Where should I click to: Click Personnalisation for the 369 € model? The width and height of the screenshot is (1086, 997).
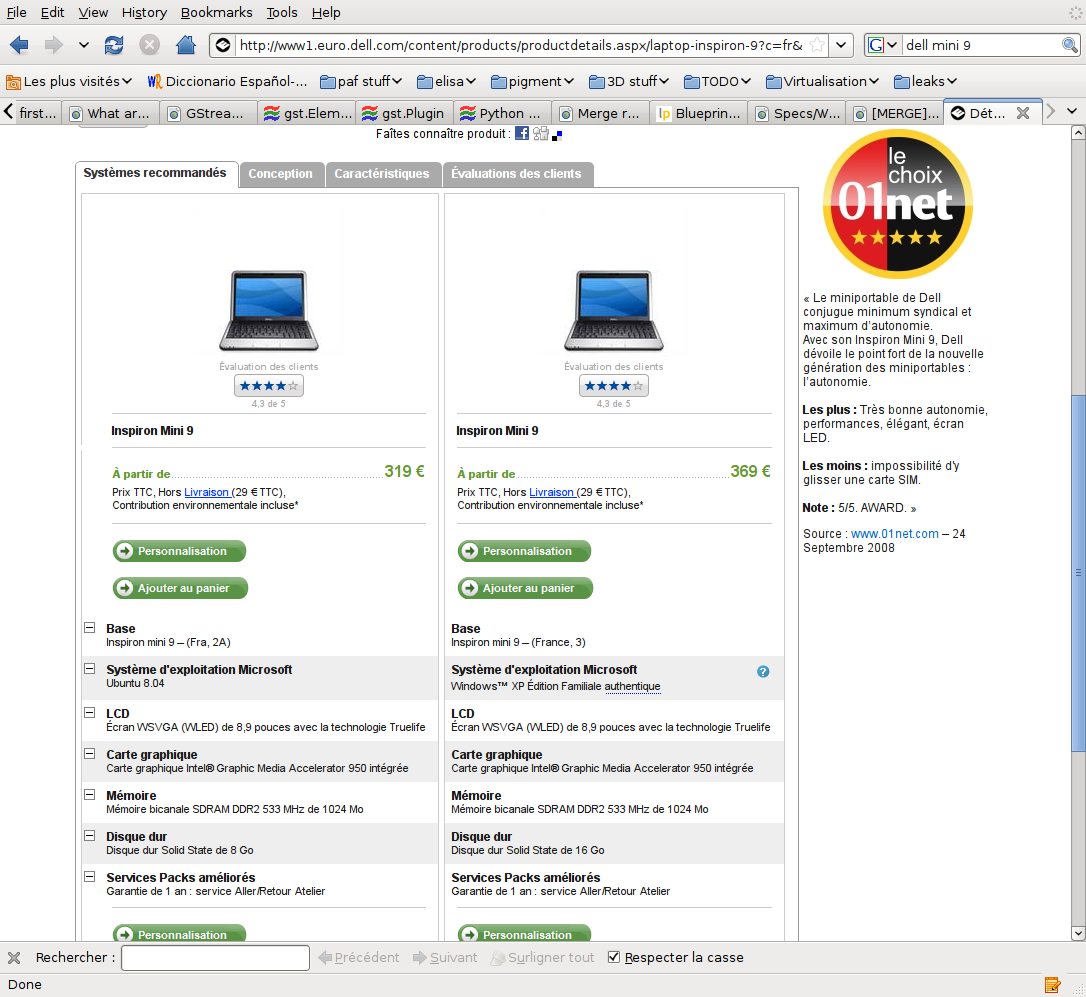(524, 551)
